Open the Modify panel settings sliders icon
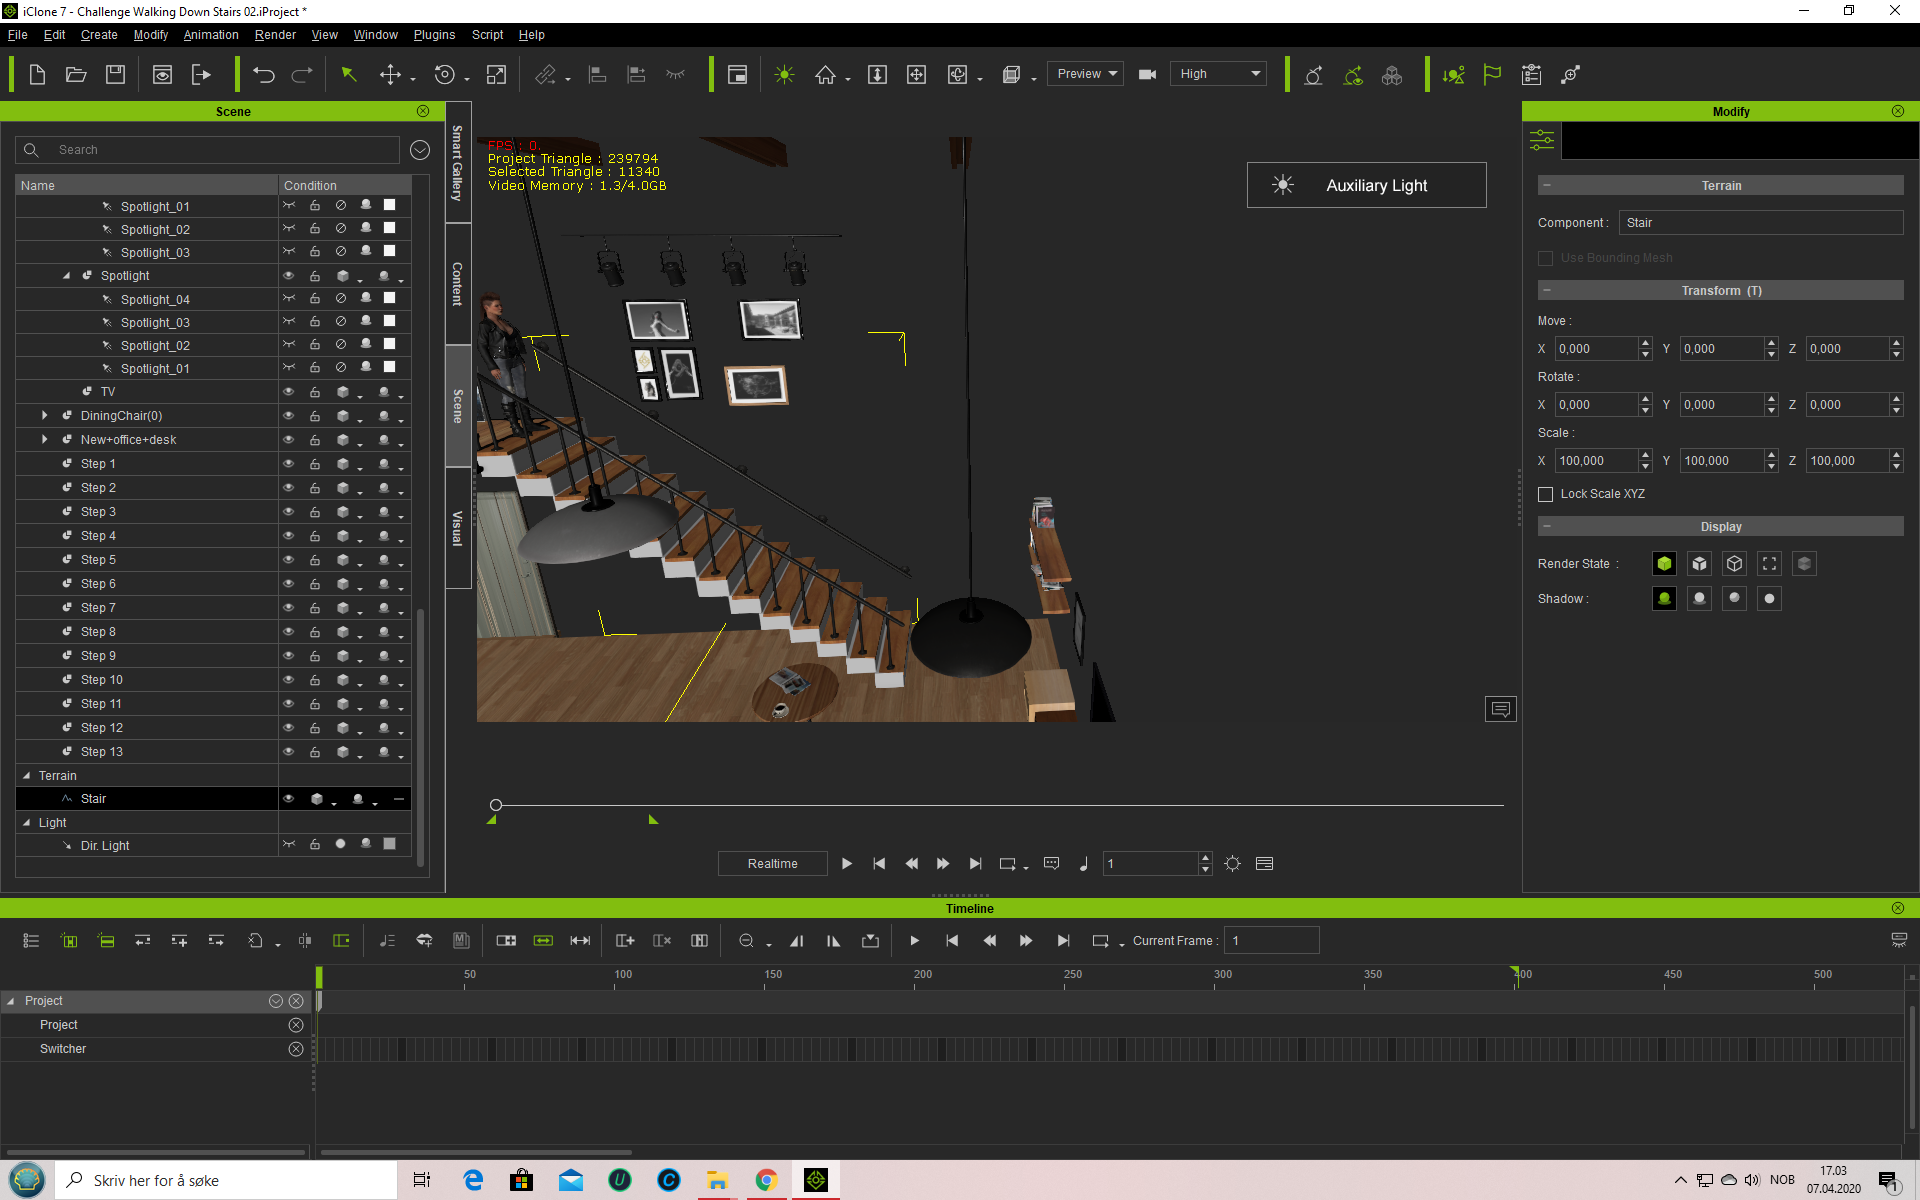The height and width of the screenshot is (1200, 1920). click(1542, 140)
